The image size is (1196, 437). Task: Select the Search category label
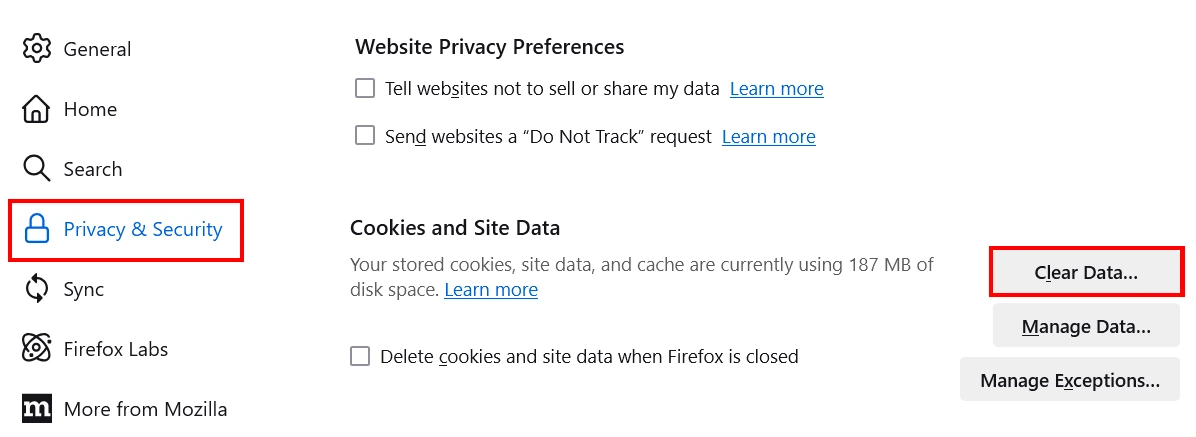(92, 169)
